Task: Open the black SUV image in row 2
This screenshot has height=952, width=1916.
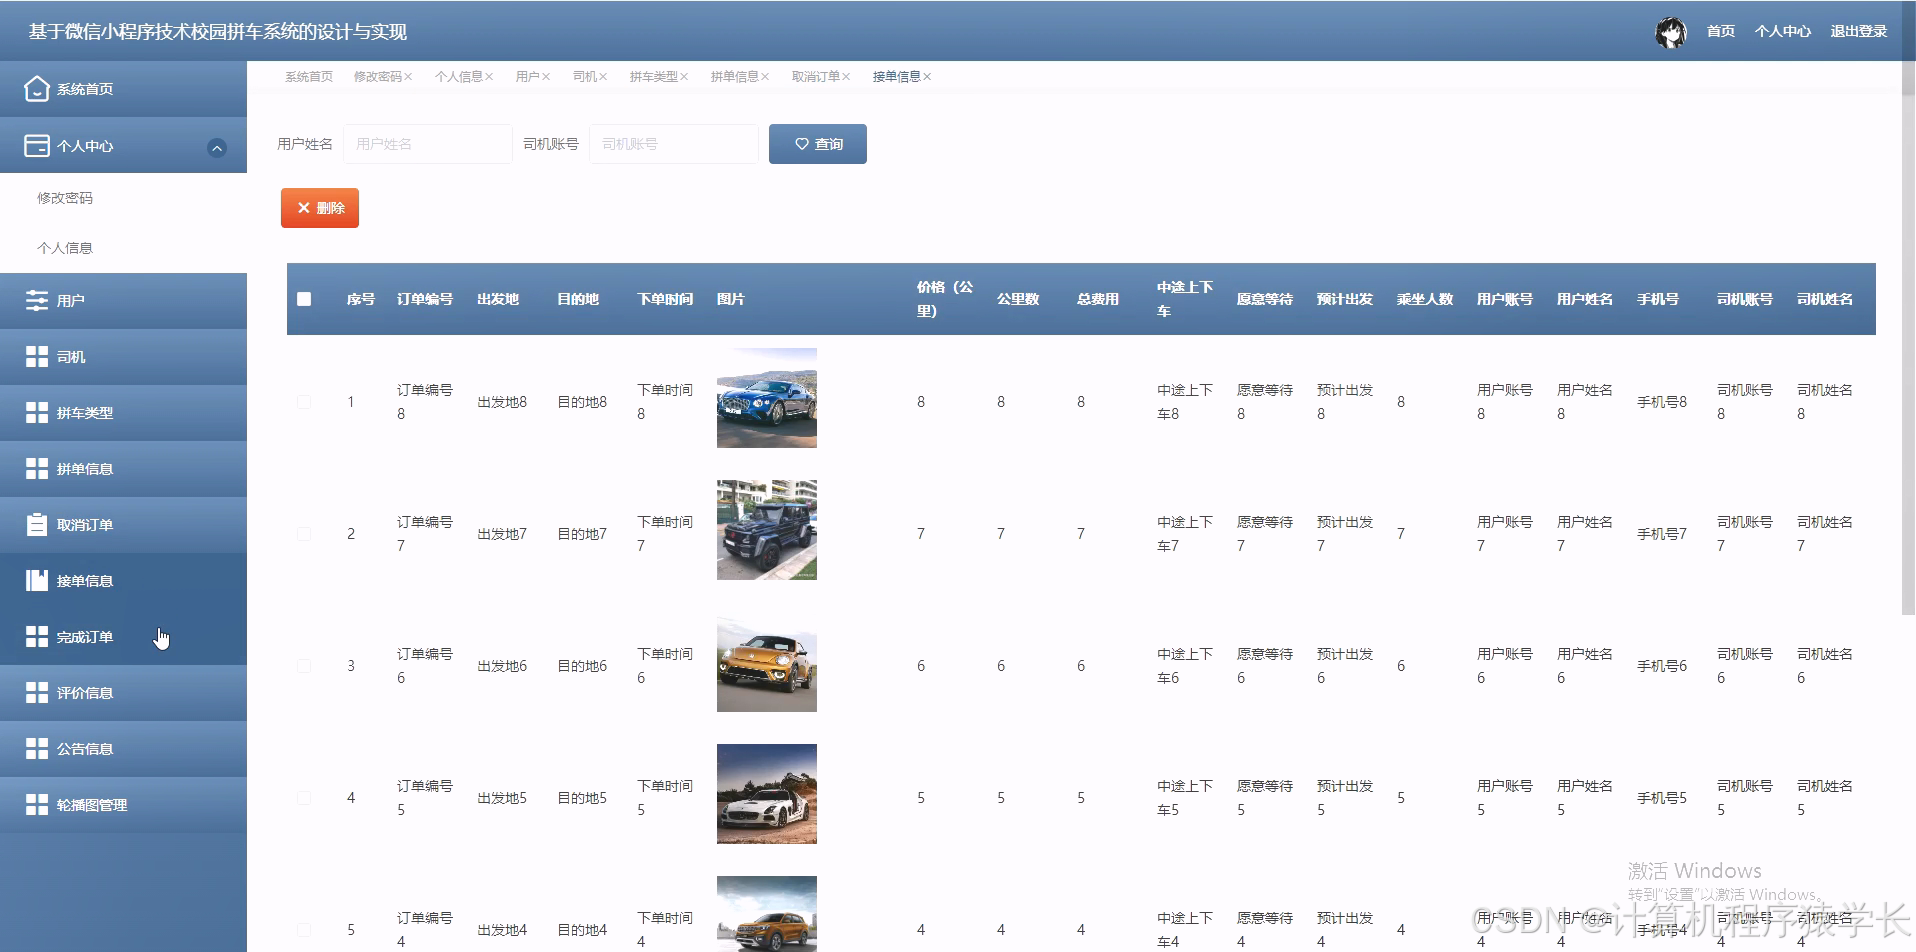Action: tap(767, 530)
